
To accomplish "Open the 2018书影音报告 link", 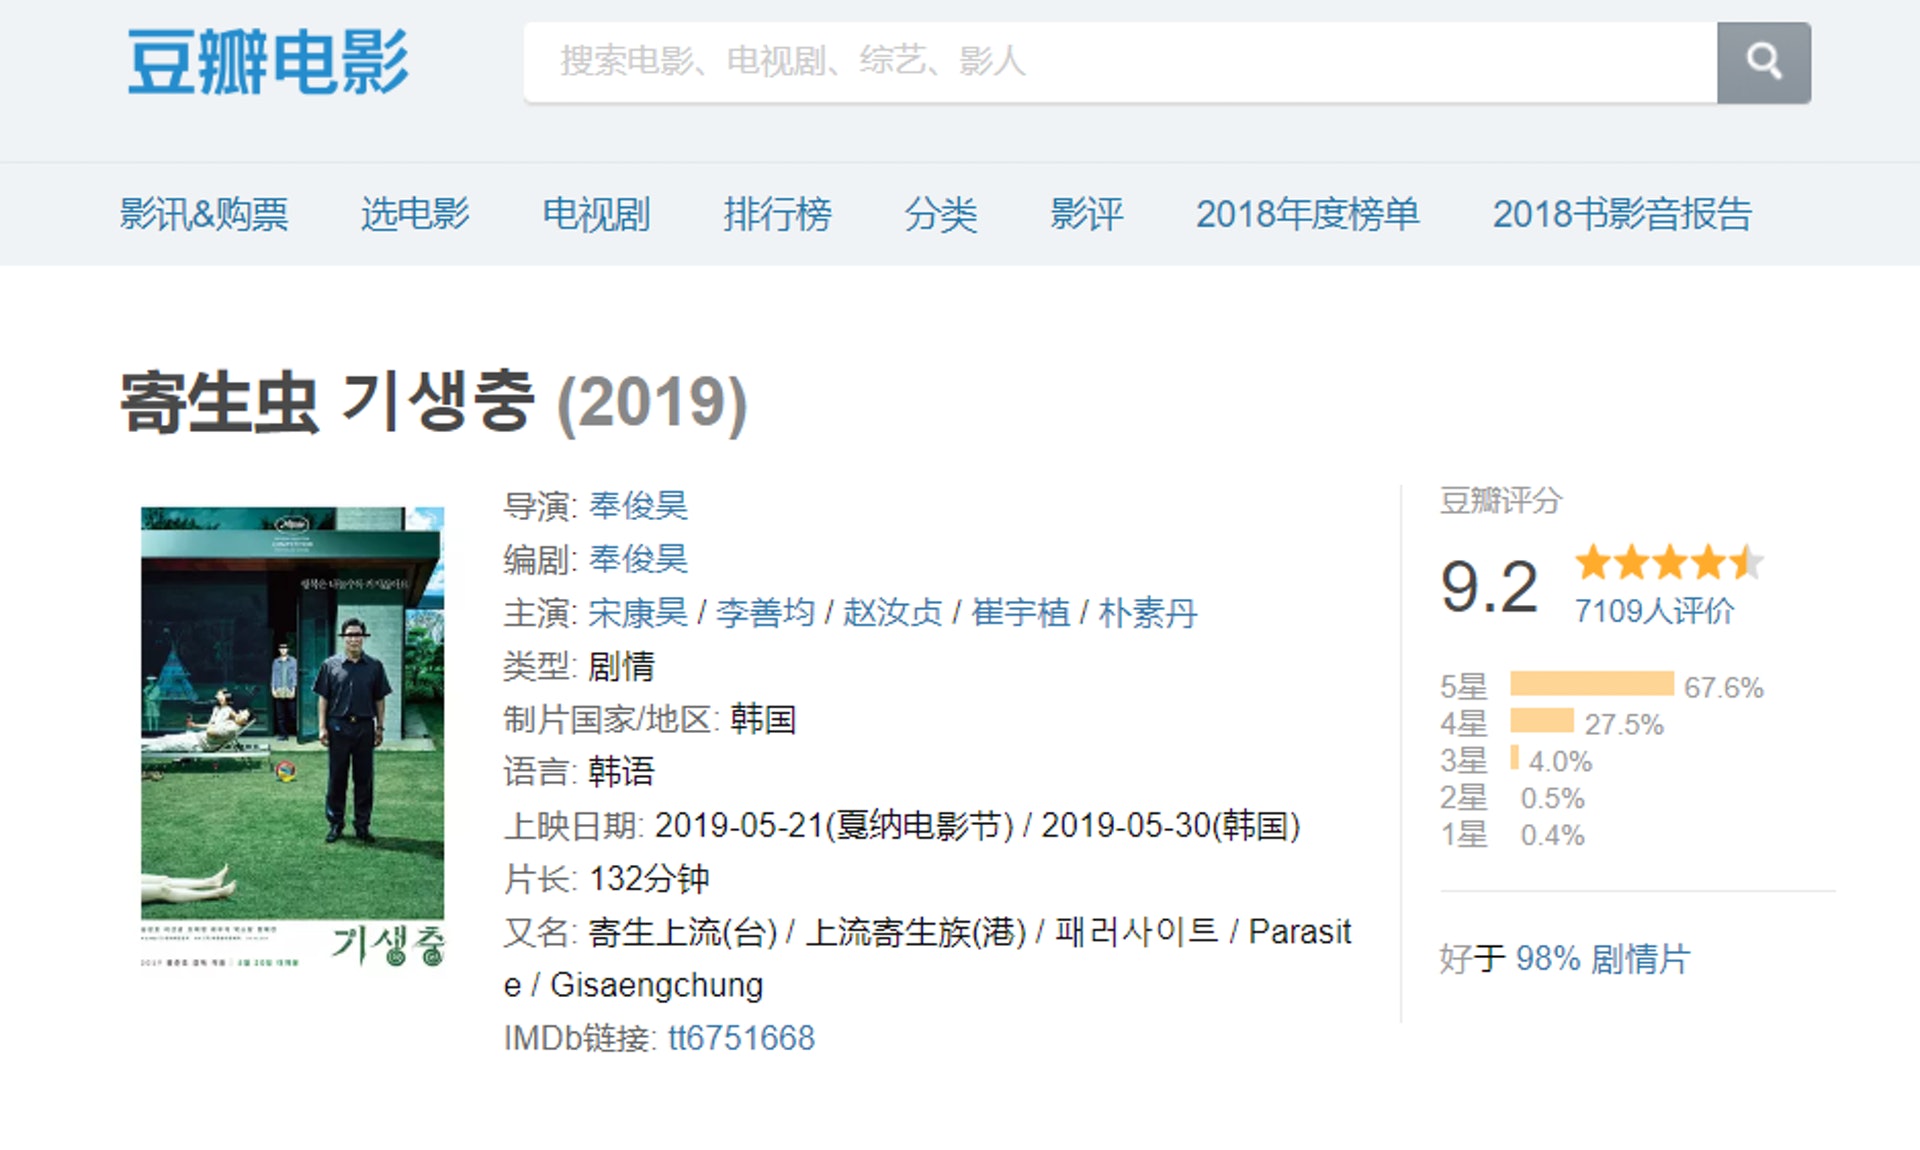I will pyautogui.click(x=1622, y=214).
